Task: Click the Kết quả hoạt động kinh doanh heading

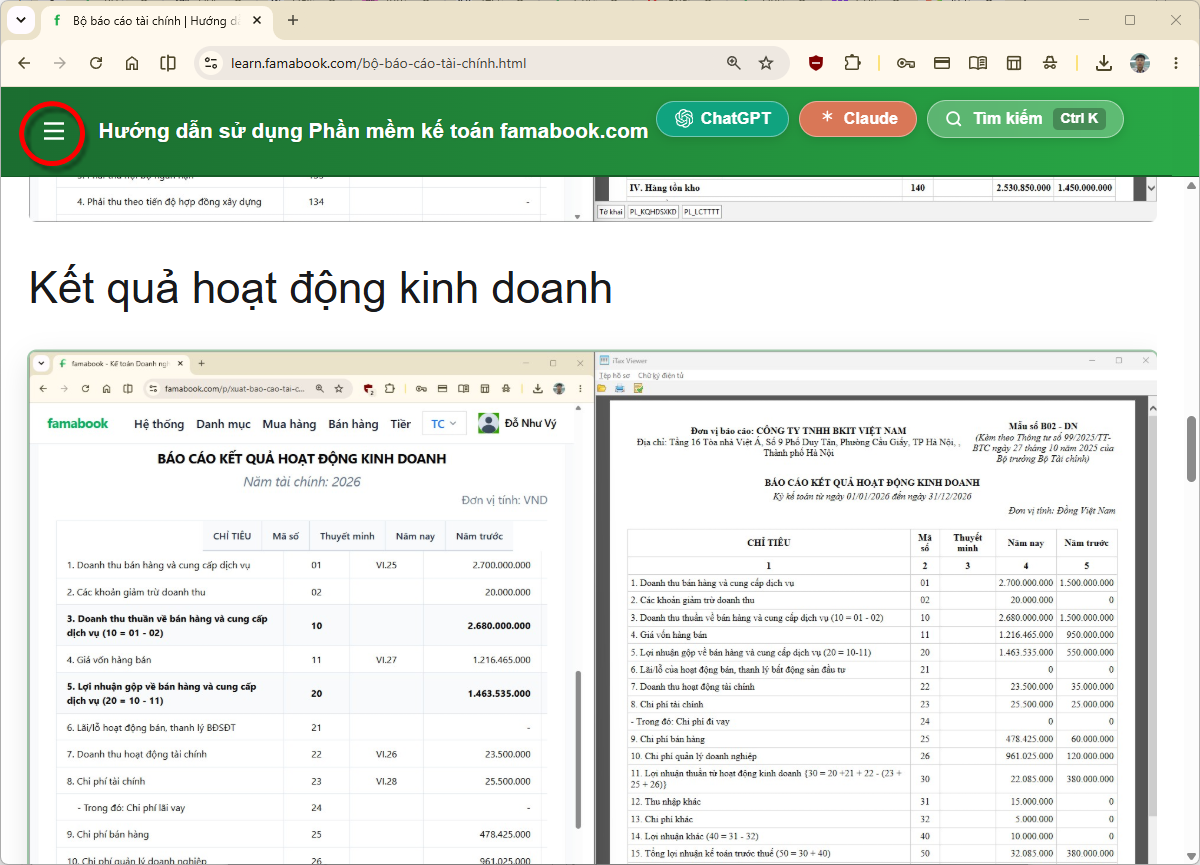Action: (x=320, y=288)
